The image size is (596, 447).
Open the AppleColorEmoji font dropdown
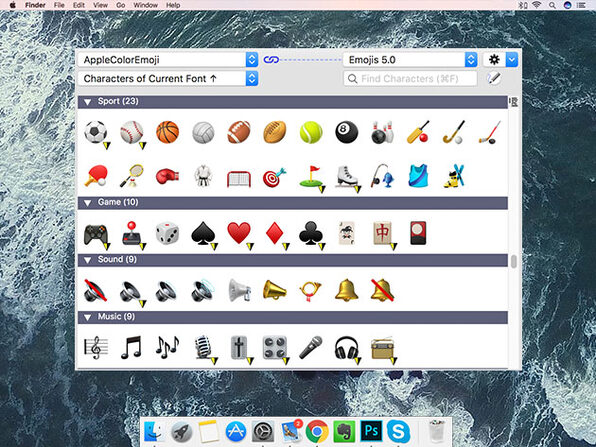tap(168, 60)
